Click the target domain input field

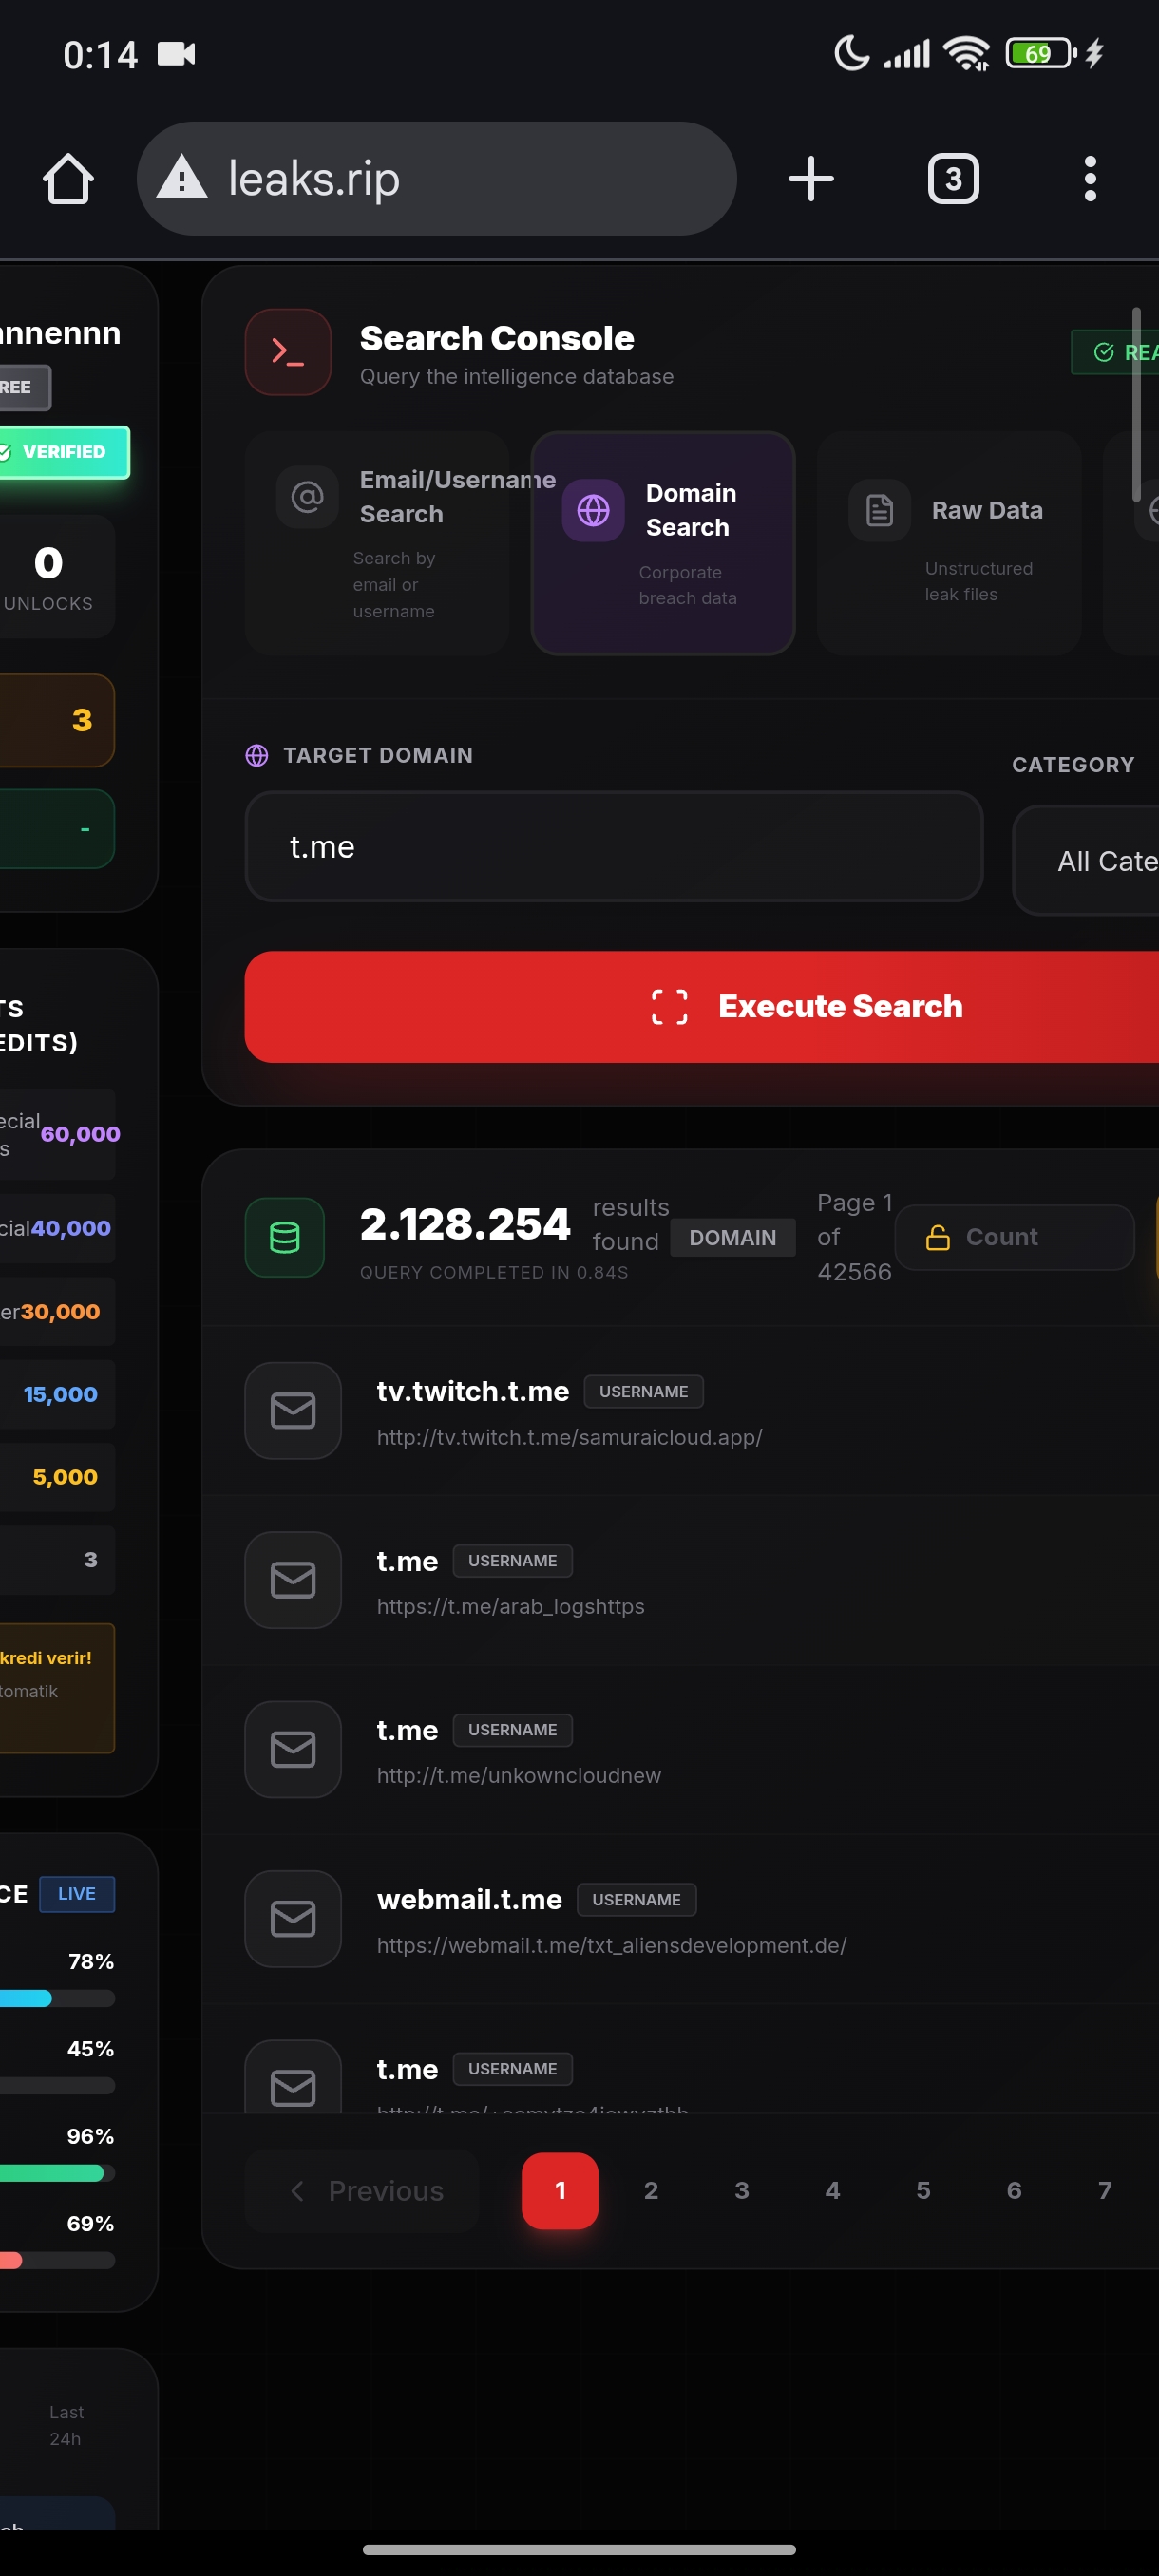[x=614, y=847]
